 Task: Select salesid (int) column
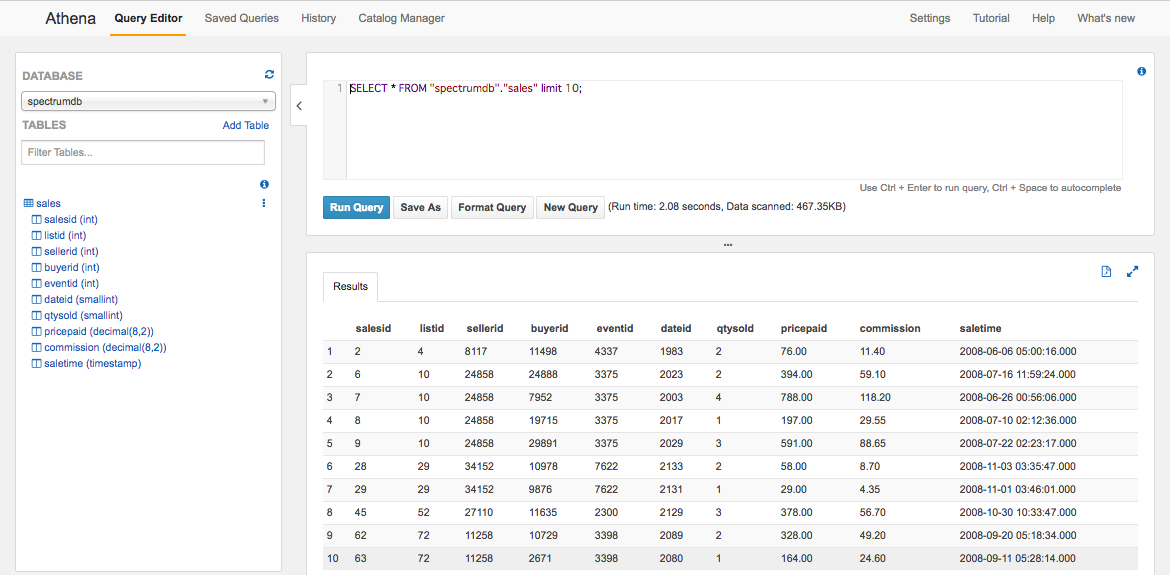coord(72,219)
